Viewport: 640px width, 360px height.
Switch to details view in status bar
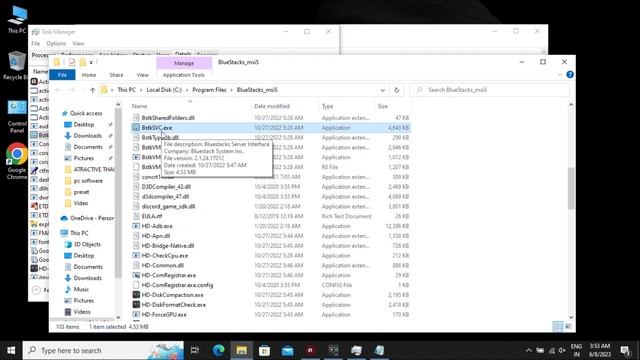coord(558,326)
